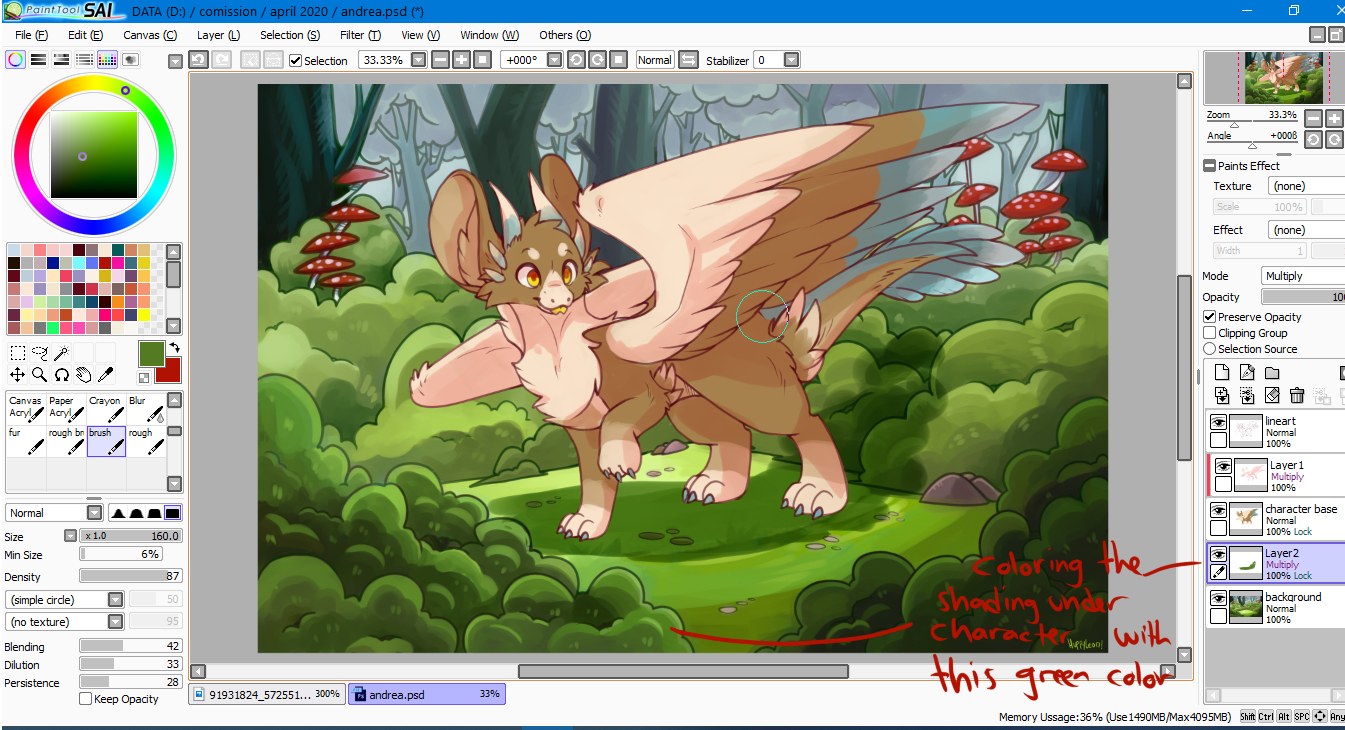Click the green foreground color swatch
Image resolution: width=1345 pixels, height=730 pixels.
151,354
